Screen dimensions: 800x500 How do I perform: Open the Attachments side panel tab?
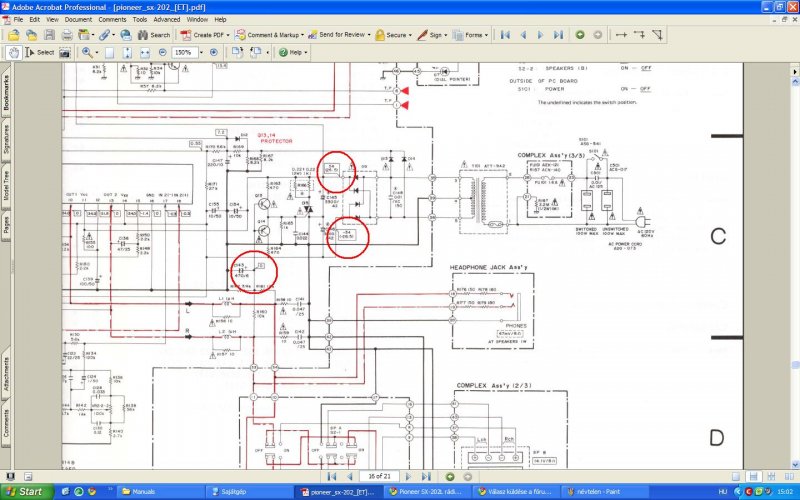coord(6,373)
